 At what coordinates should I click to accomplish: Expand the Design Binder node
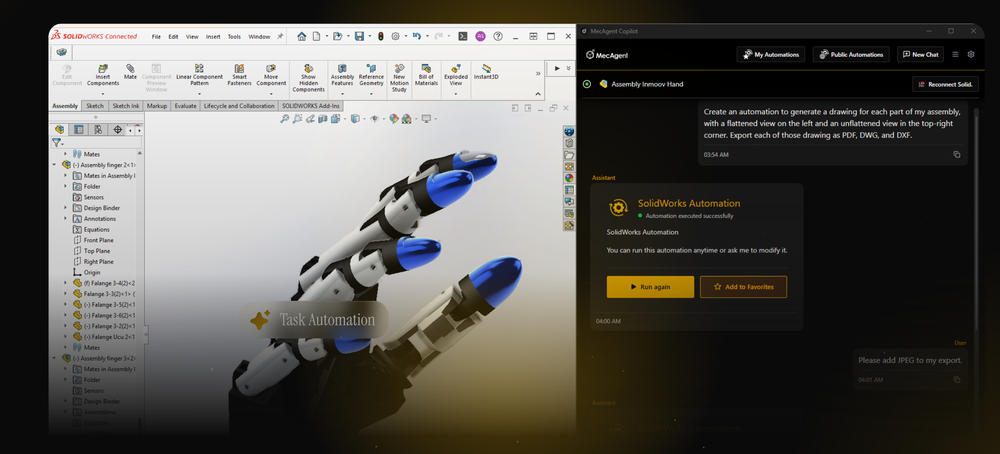[65, 208]
